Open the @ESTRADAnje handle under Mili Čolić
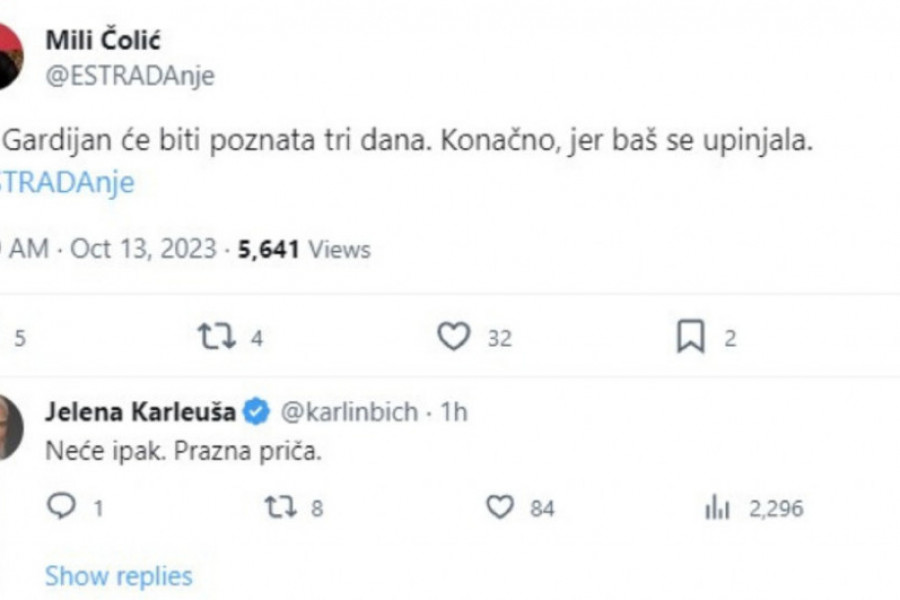900x600 pixels. click(x=130, y=76)
